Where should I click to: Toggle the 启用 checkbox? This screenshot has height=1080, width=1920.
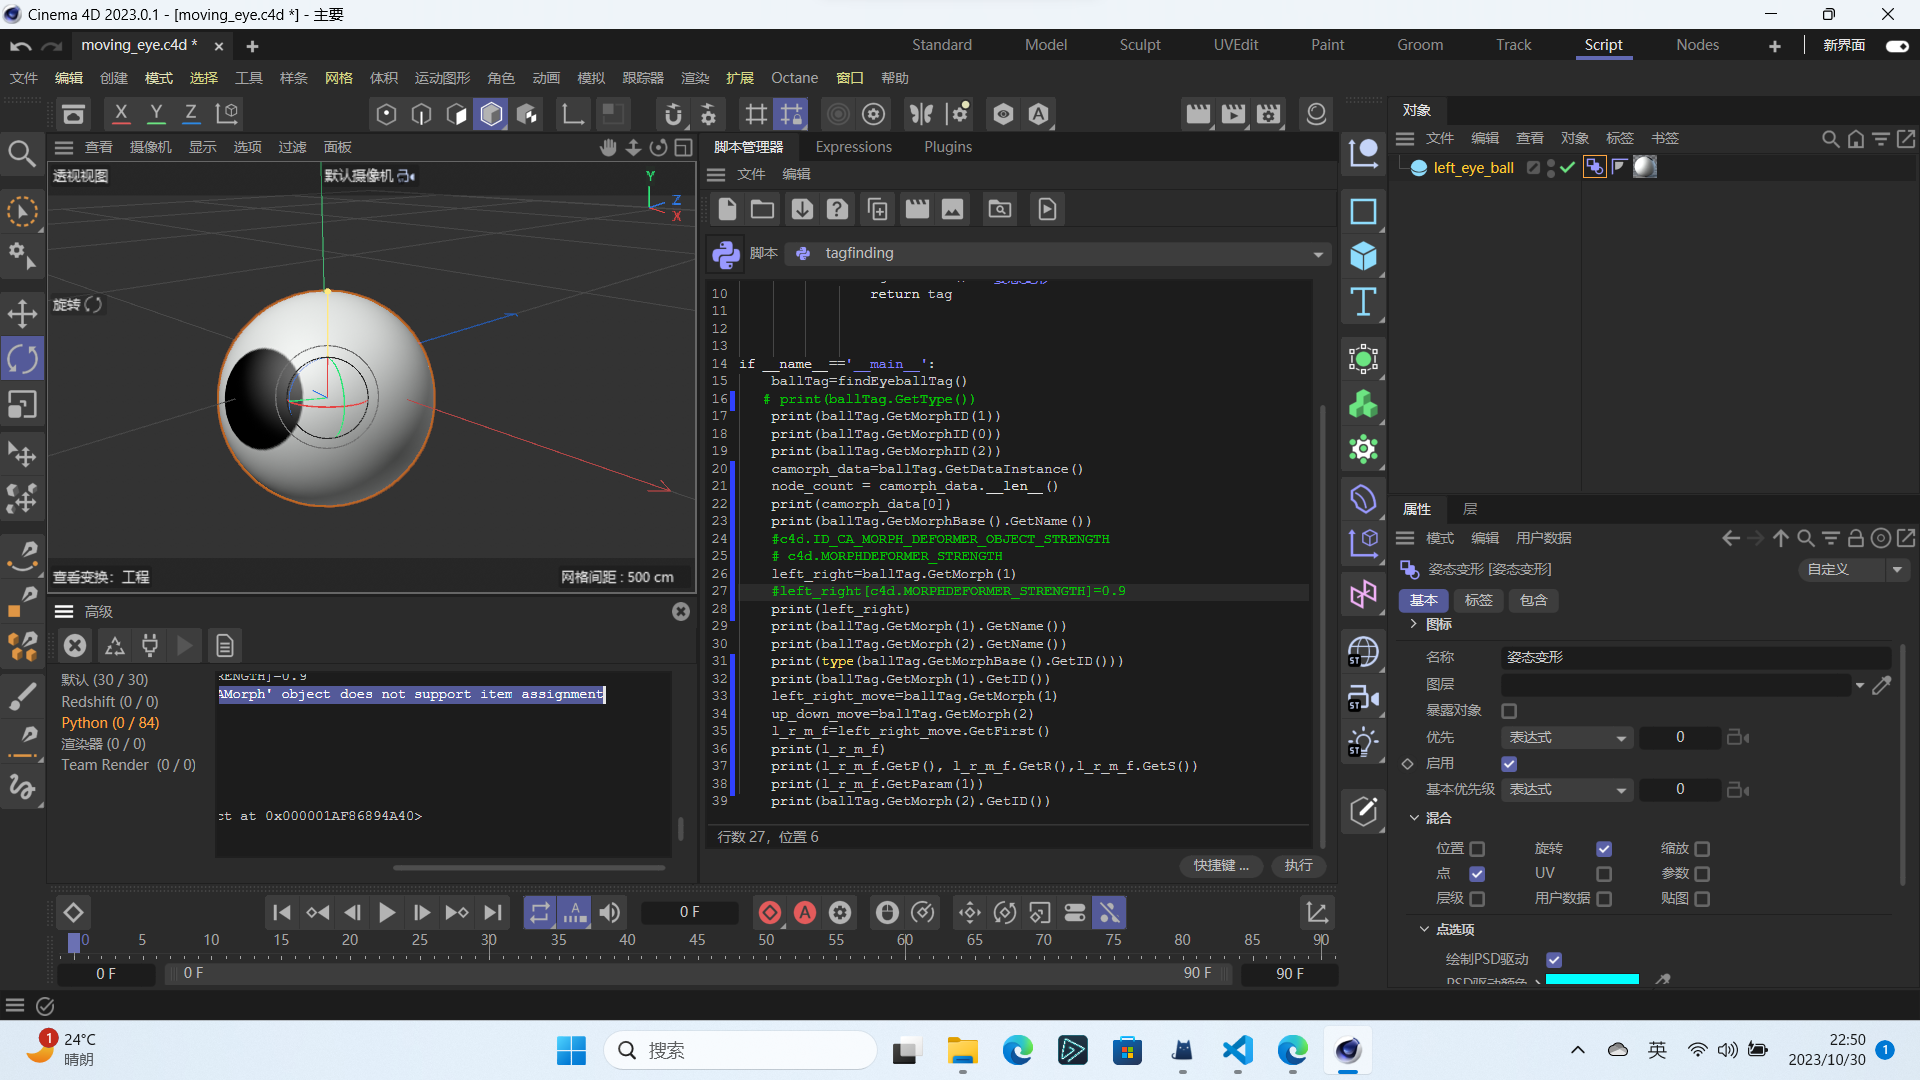click(x=1509, y=764)
